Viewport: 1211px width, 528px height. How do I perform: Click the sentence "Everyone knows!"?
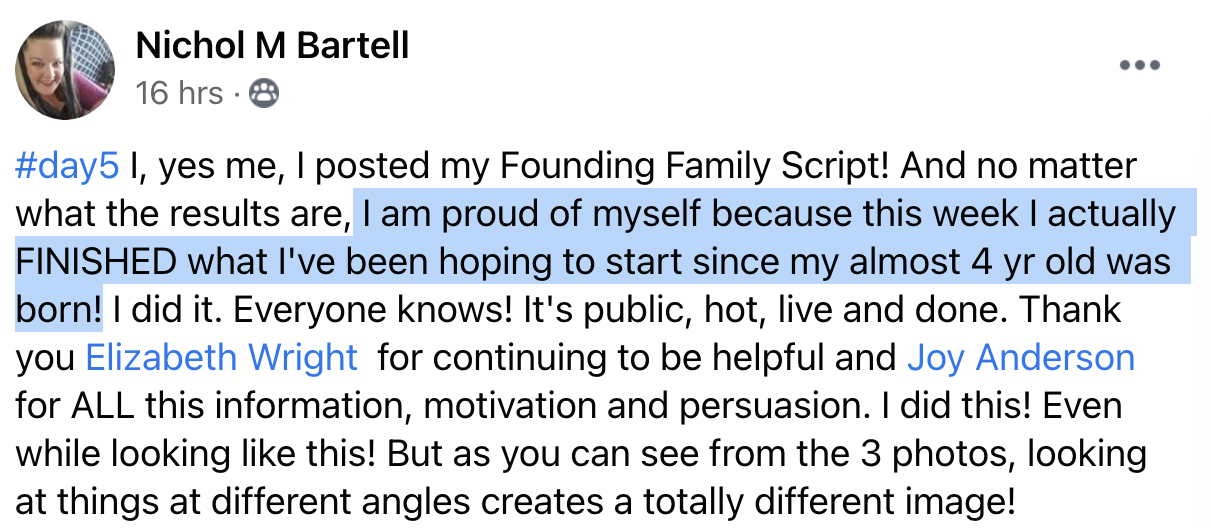click(x=375, y=310)
